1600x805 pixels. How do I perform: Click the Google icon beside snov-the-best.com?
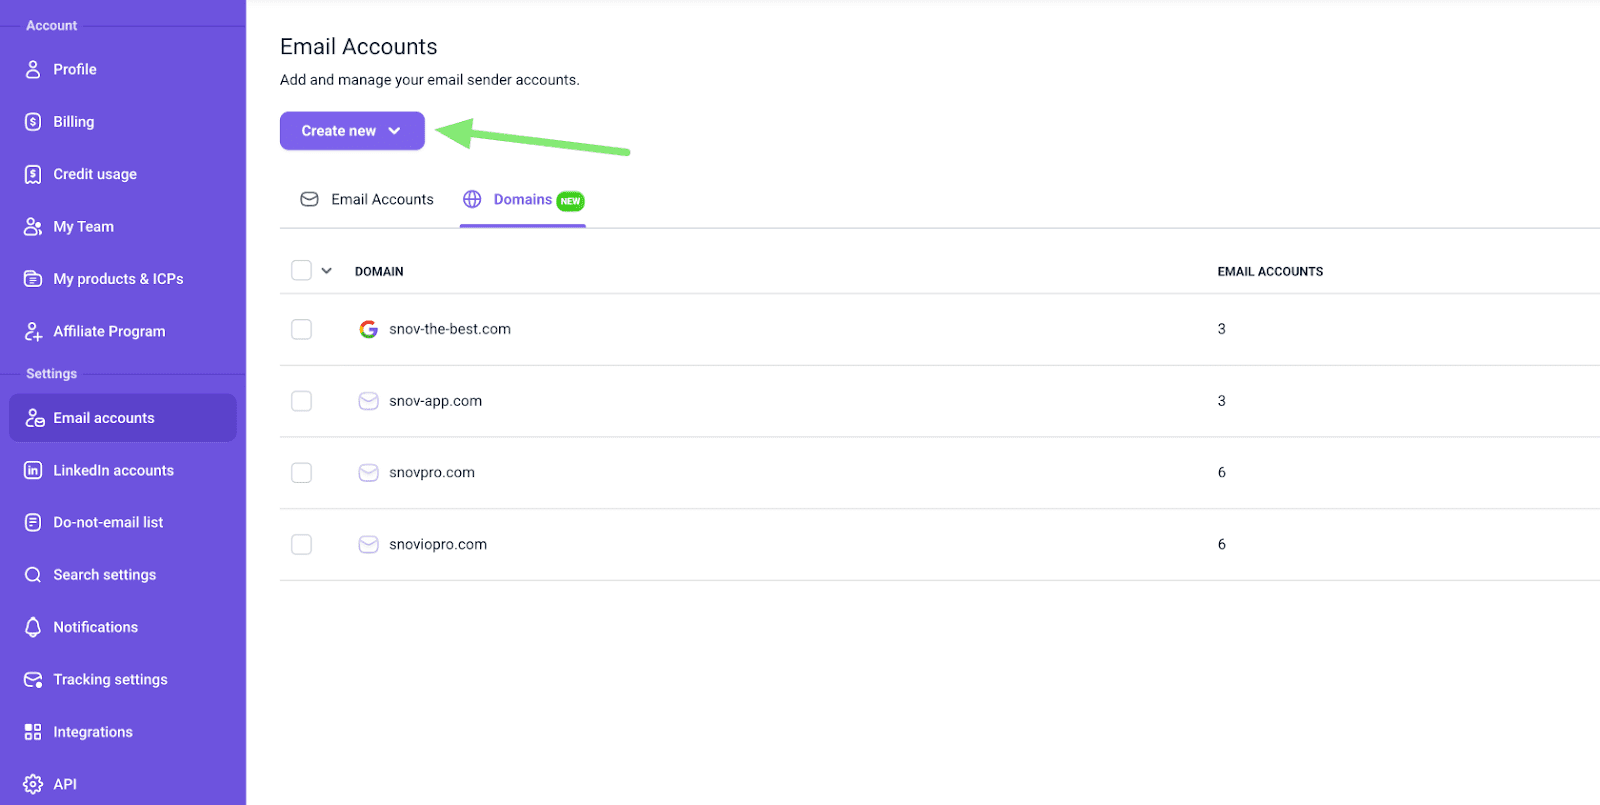point(368,329)
